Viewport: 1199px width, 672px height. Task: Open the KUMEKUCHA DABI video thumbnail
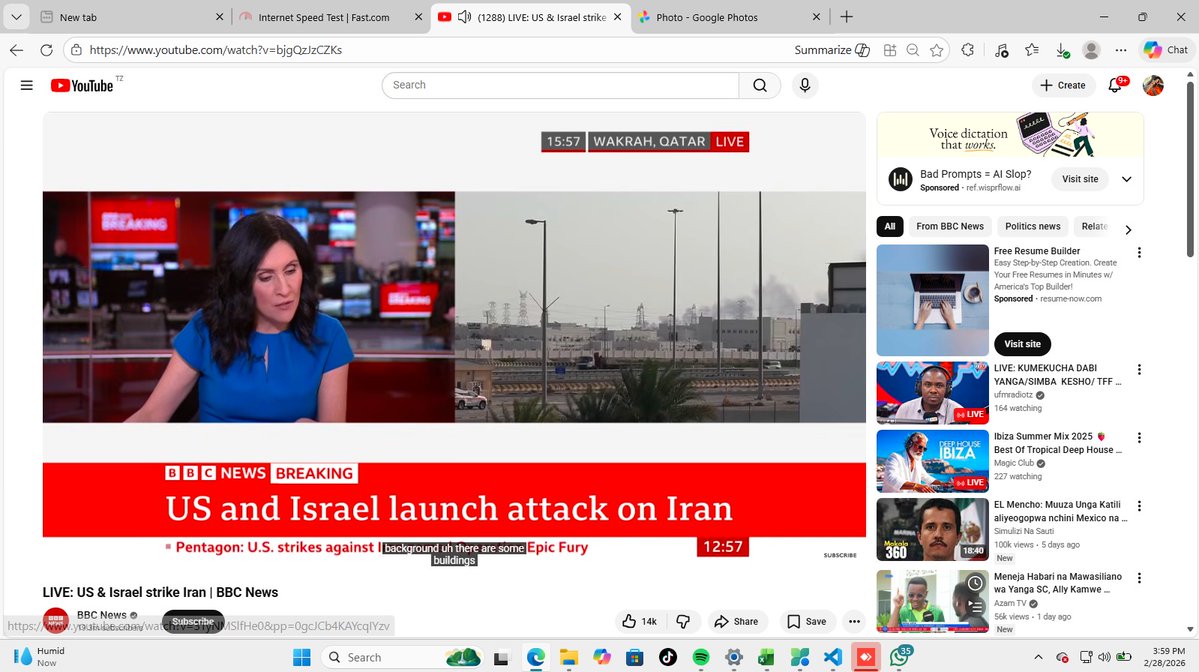click(x=932, y=393)
